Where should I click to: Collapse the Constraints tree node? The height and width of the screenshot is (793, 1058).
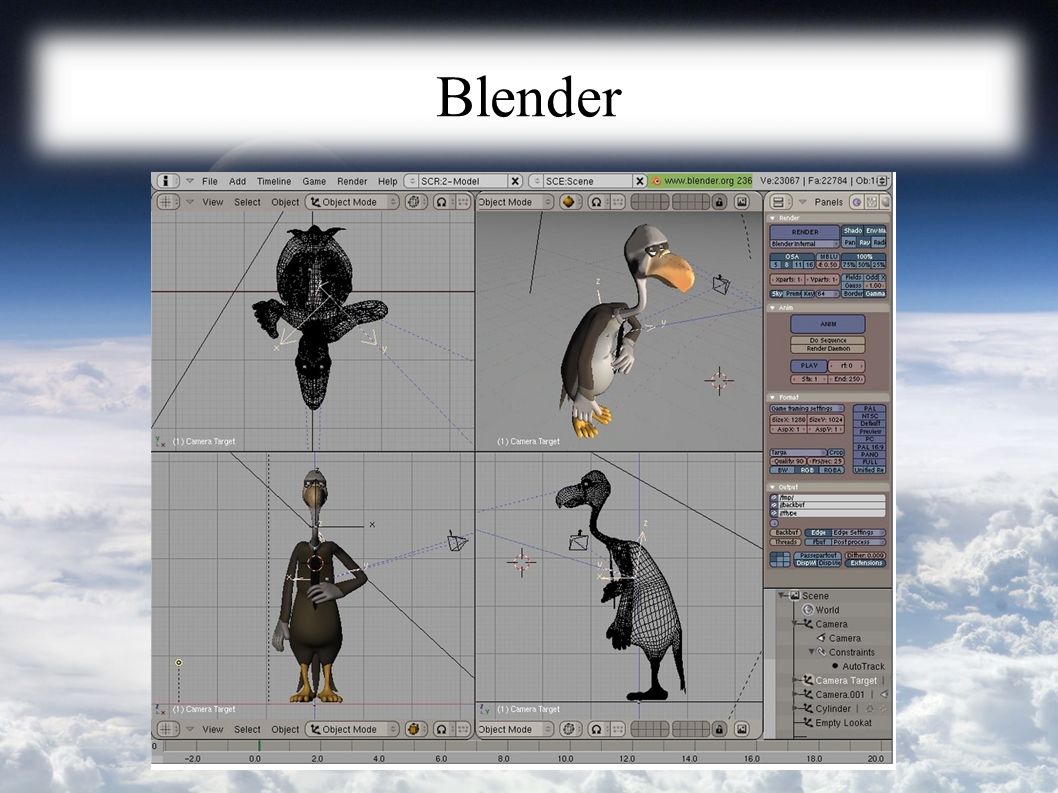pyautogui.click(x=811, y=652)
